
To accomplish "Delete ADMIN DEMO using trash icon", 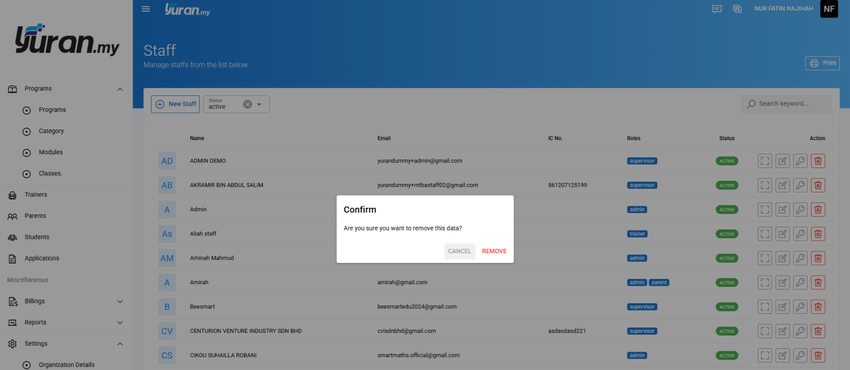I will (818, 161).
